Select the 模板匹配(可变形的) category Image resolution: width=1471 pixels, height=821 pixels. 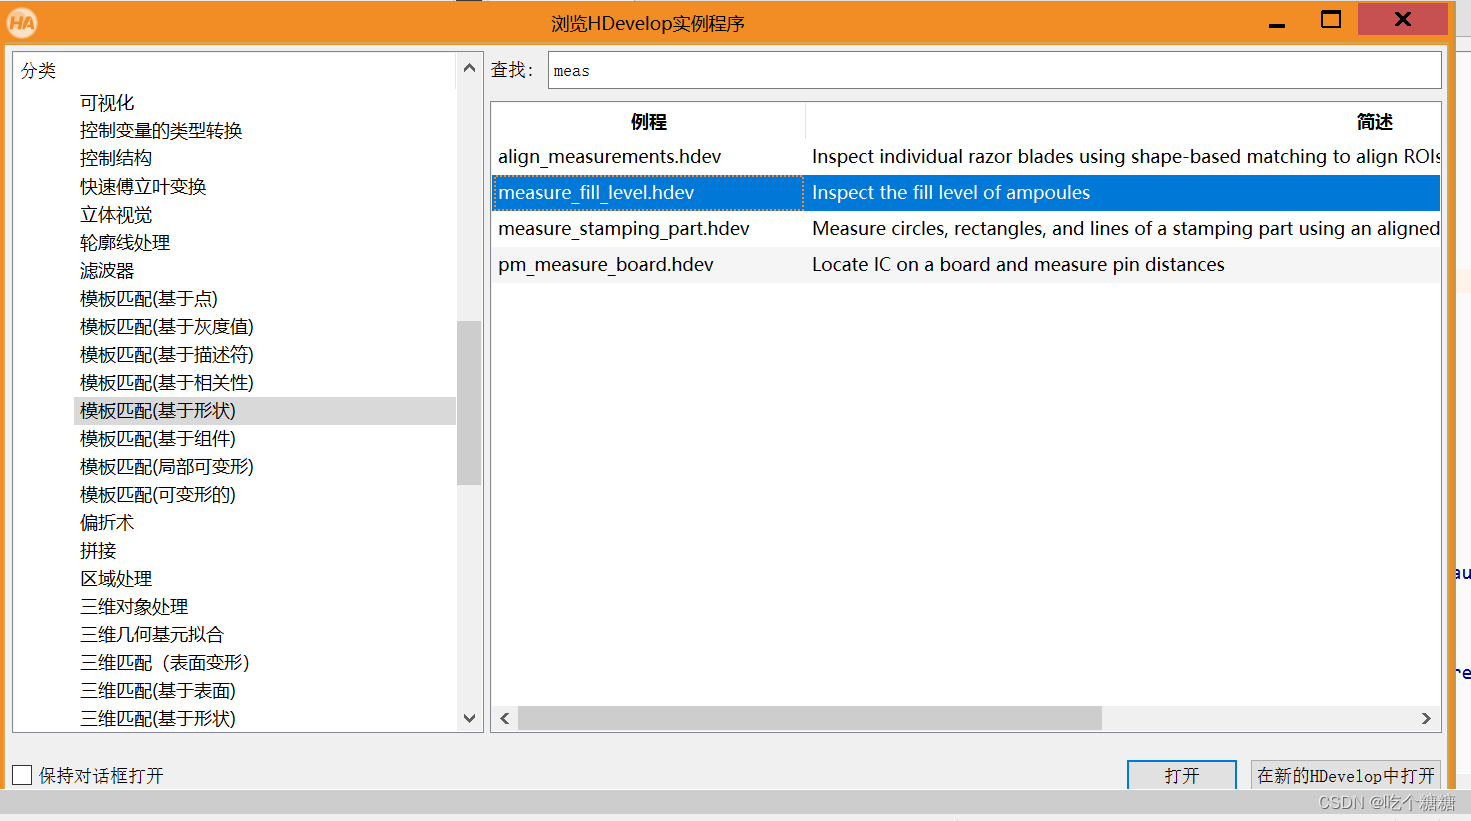click(x=157, y=494)
